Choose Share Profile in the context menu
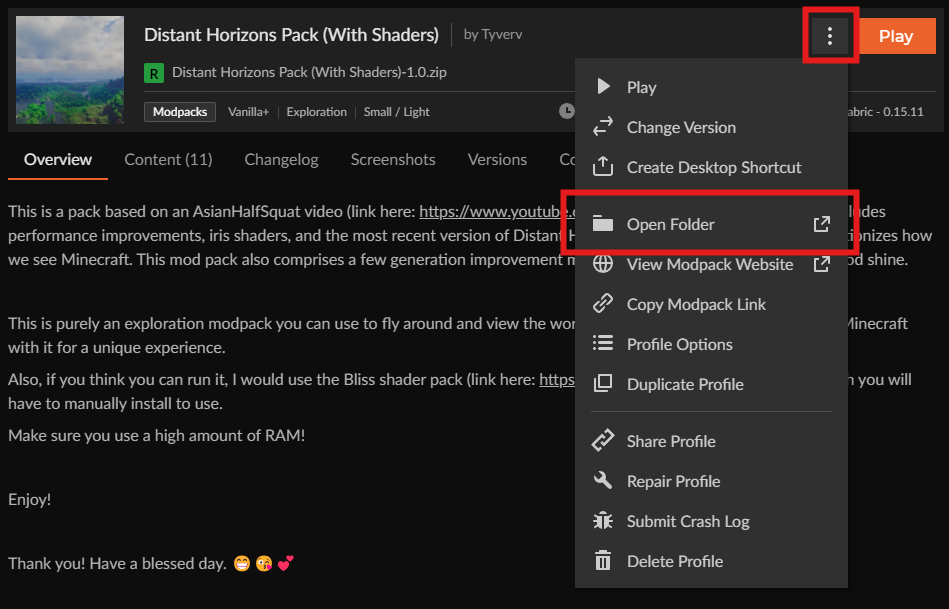949x609 pixels. coord(670,441)
